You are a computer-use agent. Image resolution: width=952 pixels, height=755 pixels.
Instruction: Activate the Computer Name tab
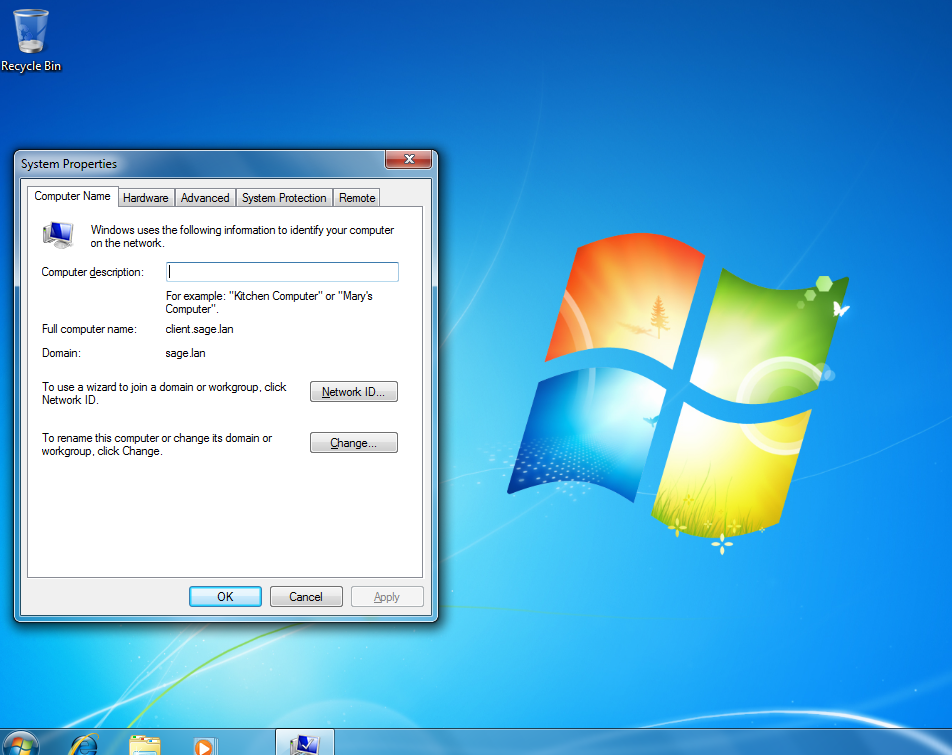72,196
